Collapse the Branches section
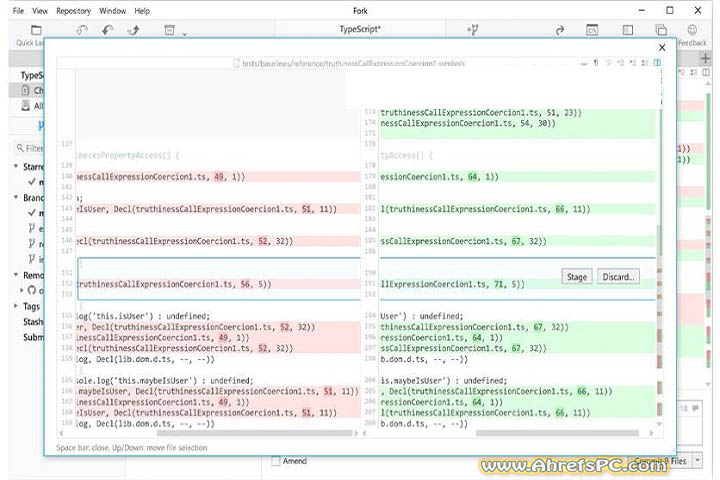Image resolution: width=720 pixels, height=480 pixels. click(x=16, y=197)
